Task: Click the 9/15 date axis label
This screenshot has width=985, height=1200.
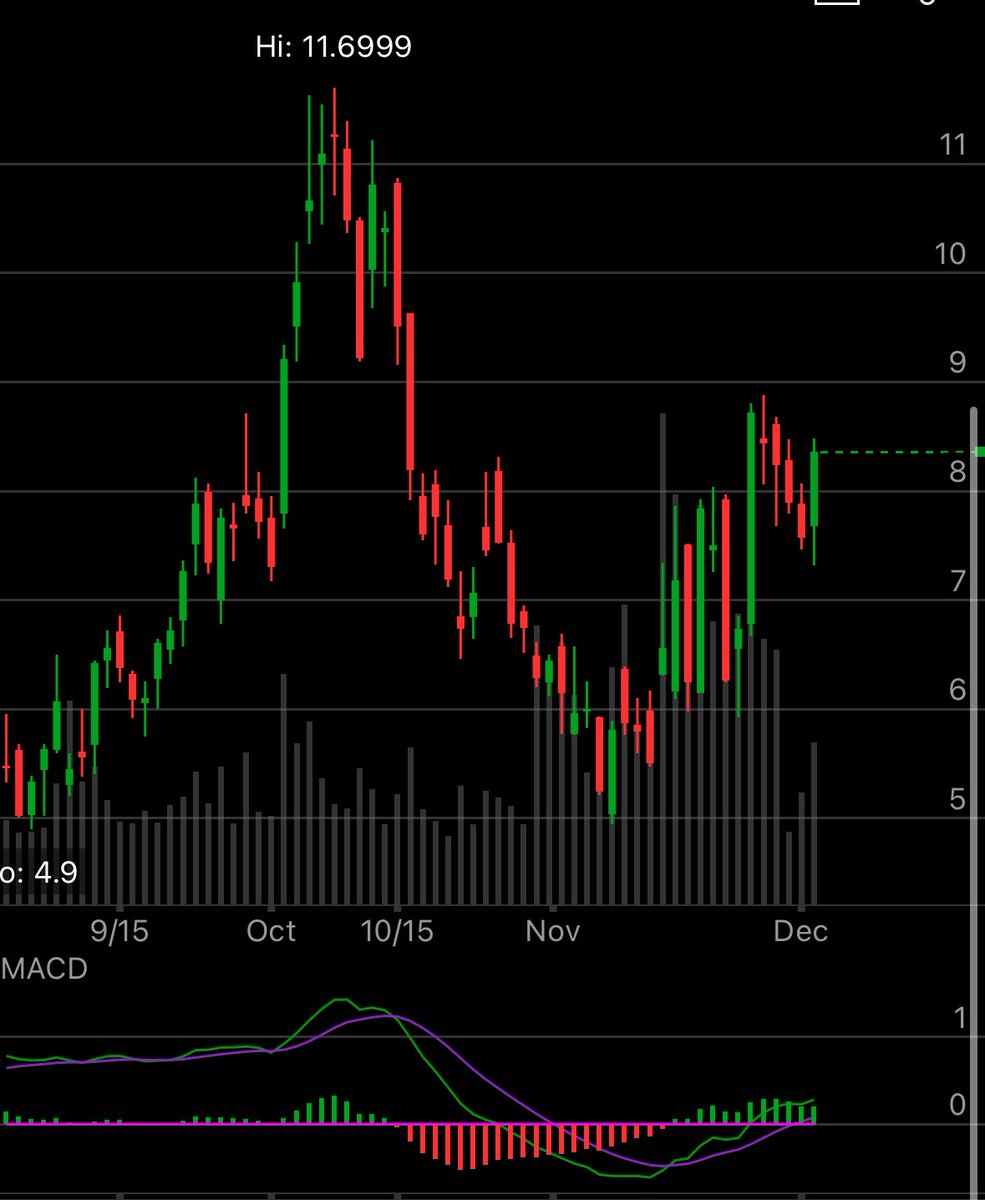Action: coord(119,931)
